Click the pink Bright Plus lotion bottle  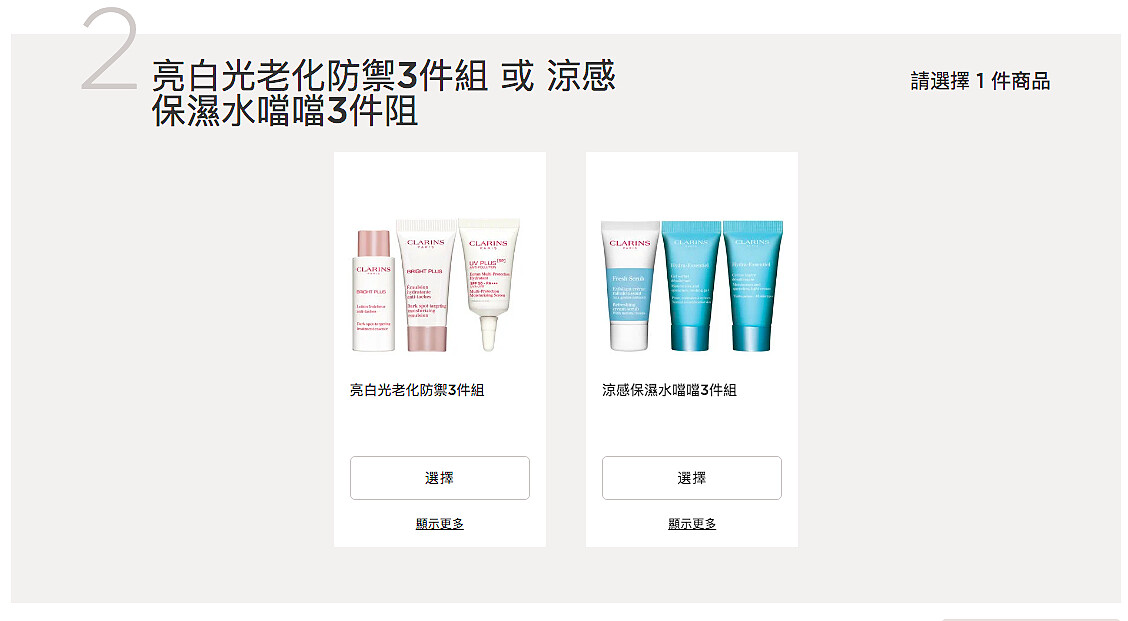point(373,291)
